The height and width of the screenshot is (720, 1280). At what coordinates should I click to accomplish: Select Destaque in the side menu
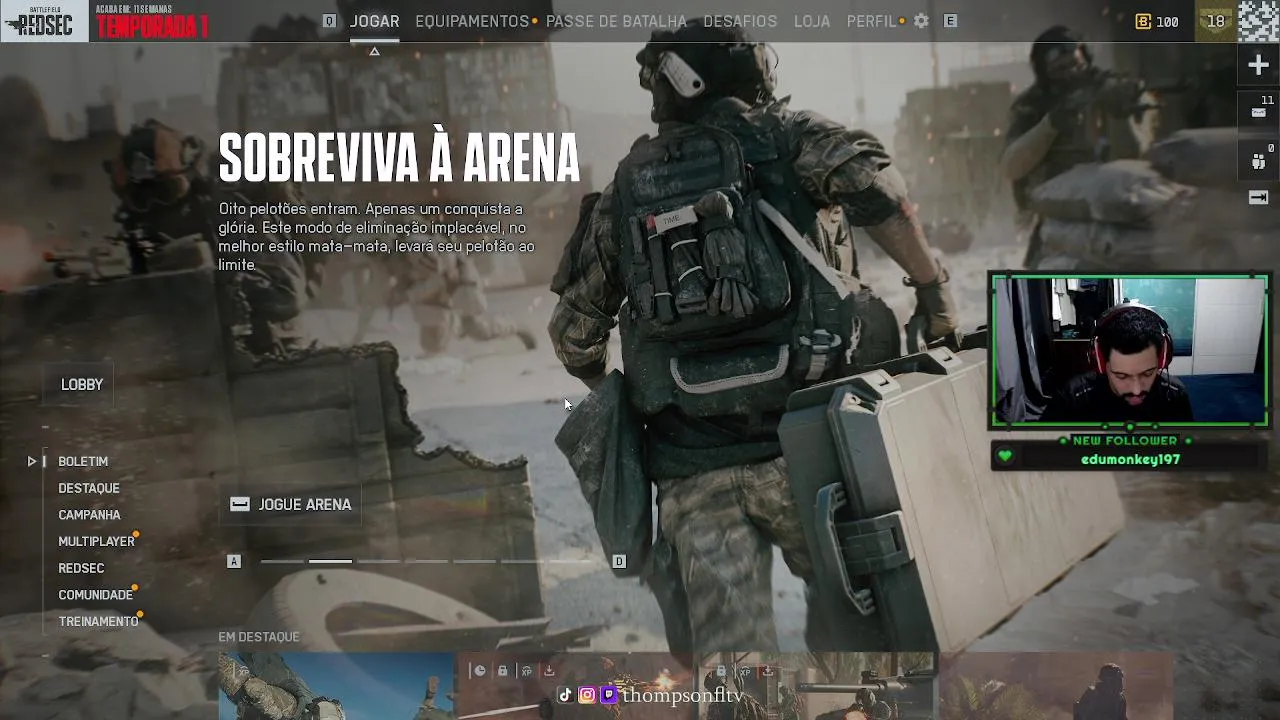(x=89, y=488)
